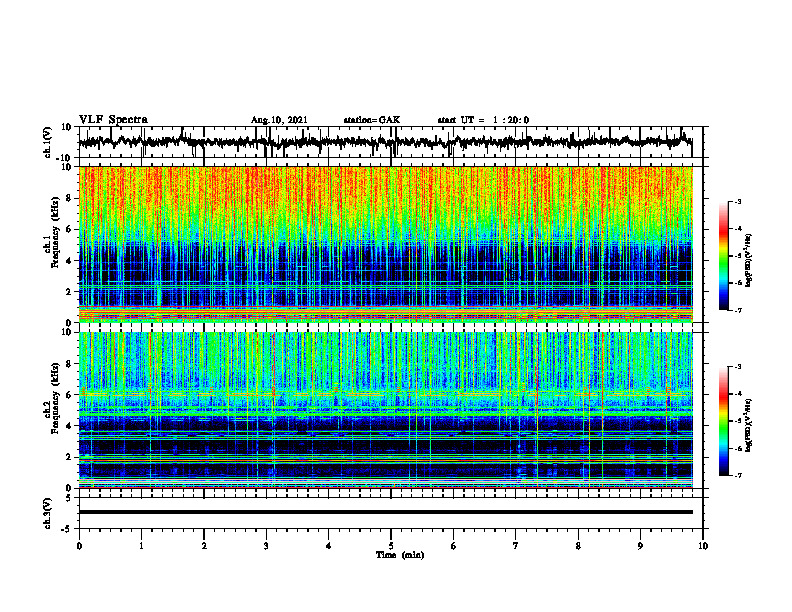Click the "Time (min)" axis title
The width and height of the screenshot is (792, 612).
pos(400,555)
